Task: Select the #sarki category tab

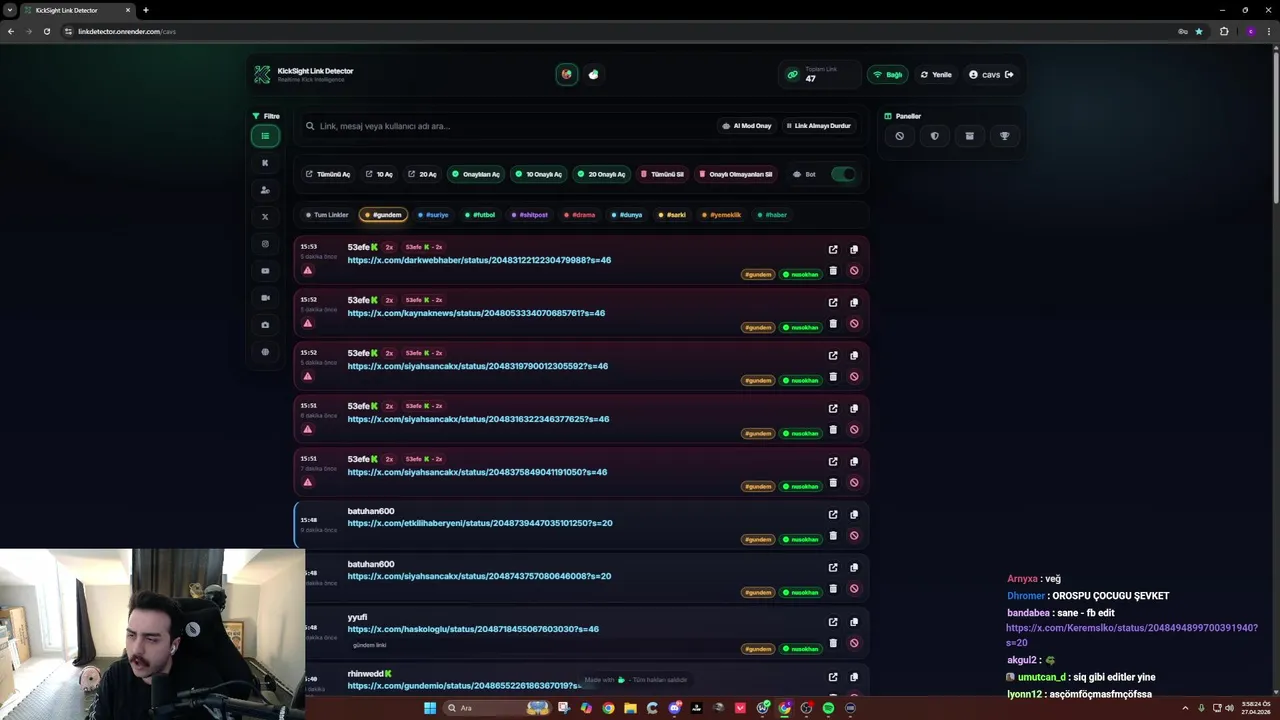Action: coord(673,215)
